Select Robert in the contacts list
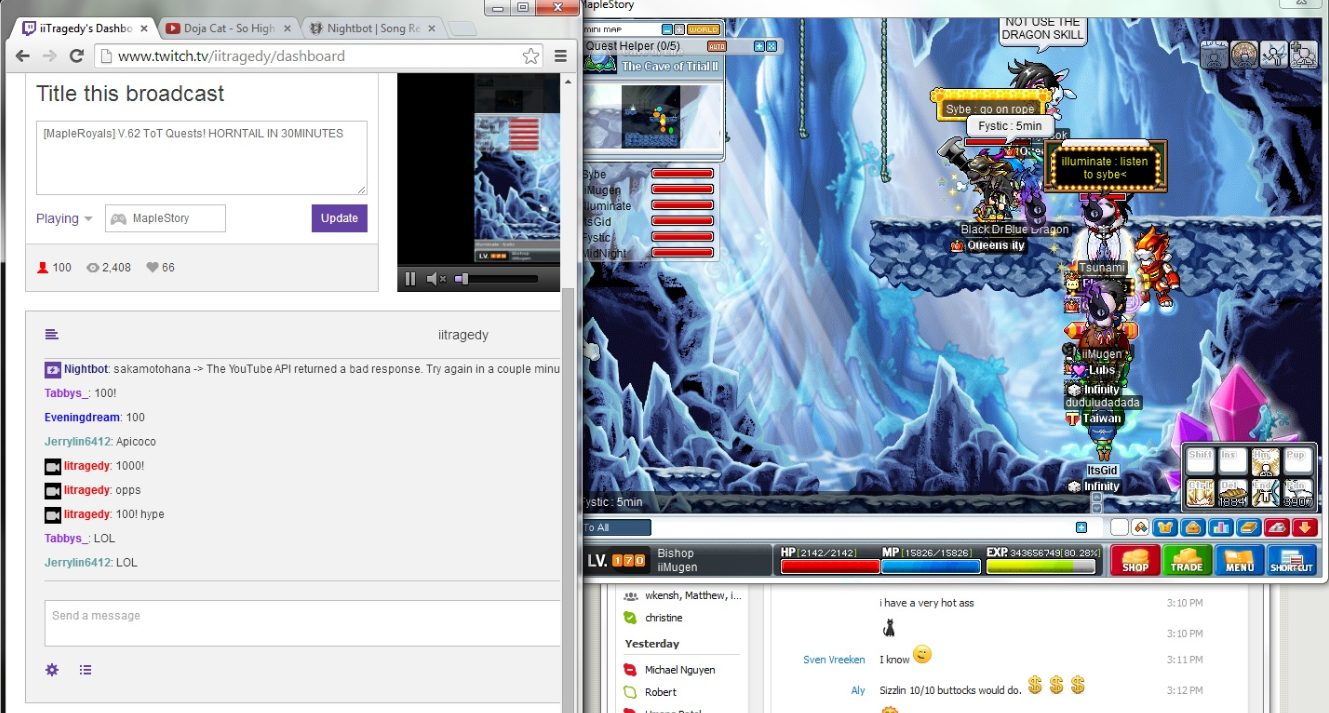The width and height of the screenshot is (1329, 713). 661,692
